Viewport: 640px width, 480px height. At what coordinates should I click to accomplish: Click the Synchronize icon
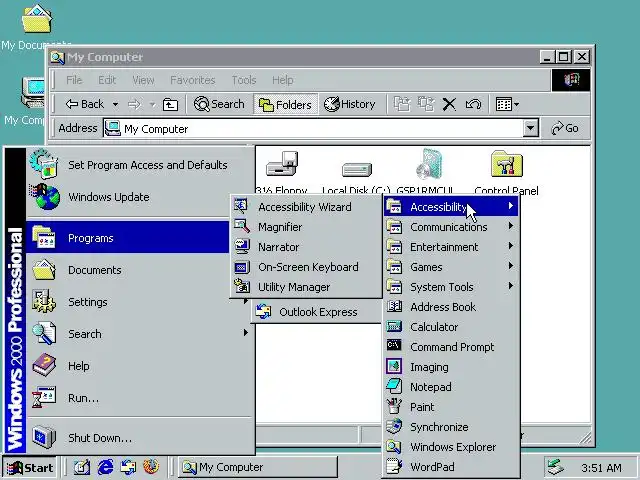(x=394, y=427)
